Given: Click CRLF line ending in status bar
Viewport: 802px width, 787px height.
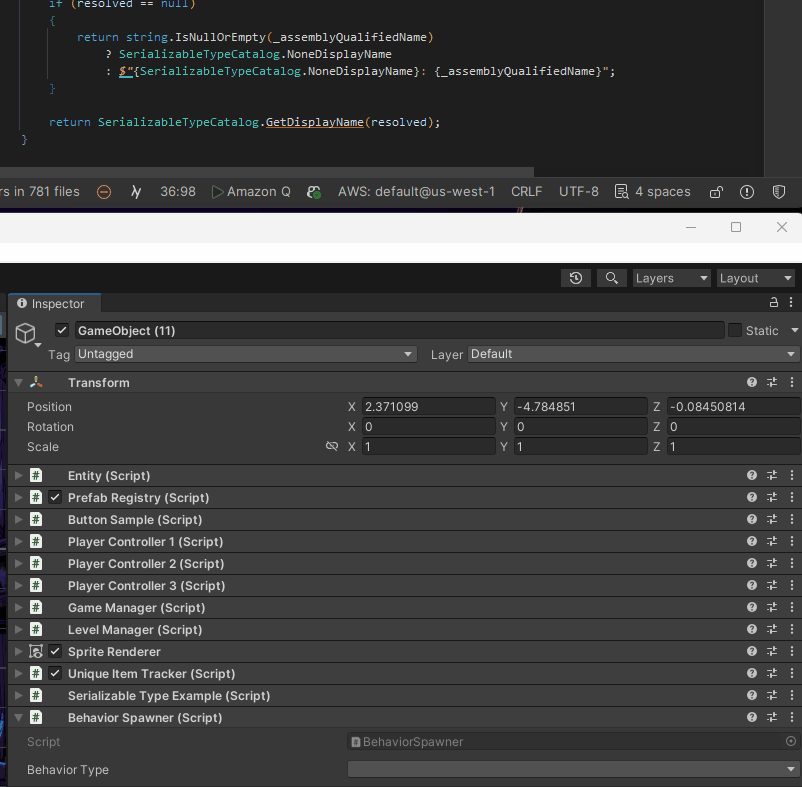Looking at the screenshot, I should [525, 191].
